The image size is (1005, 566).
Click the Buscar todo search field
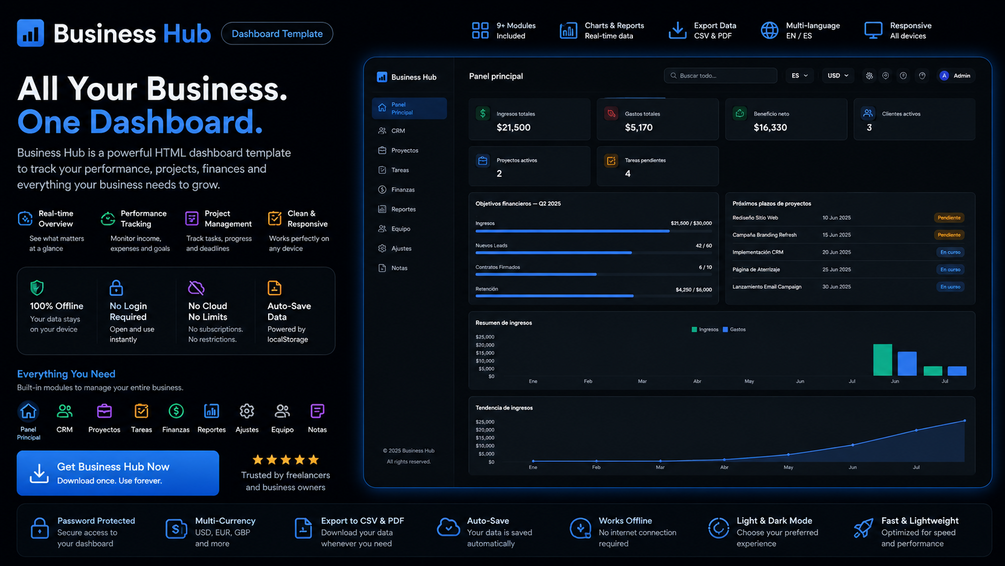720,76
